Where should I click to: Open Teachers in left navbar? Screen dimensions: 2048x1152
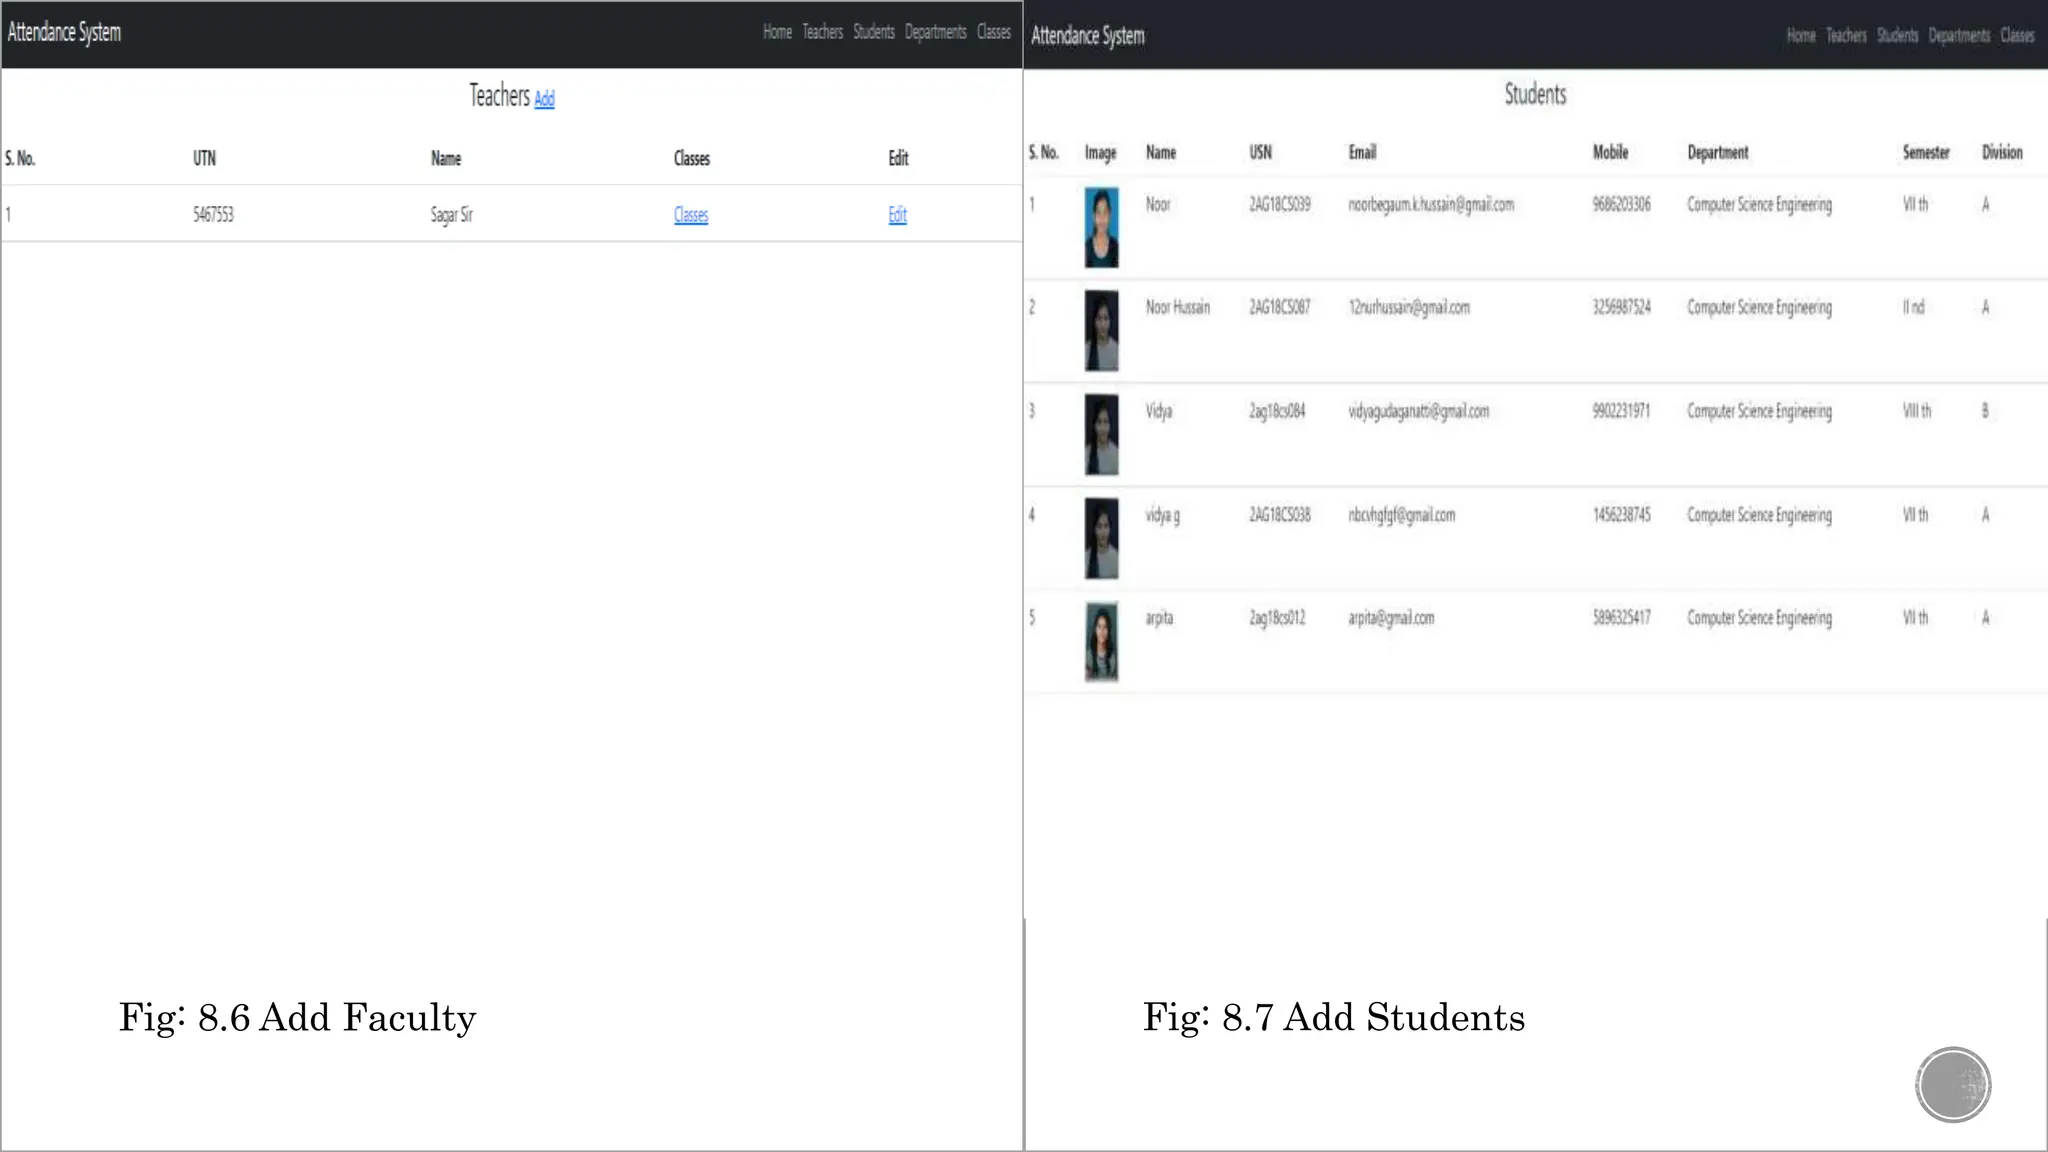822,32
